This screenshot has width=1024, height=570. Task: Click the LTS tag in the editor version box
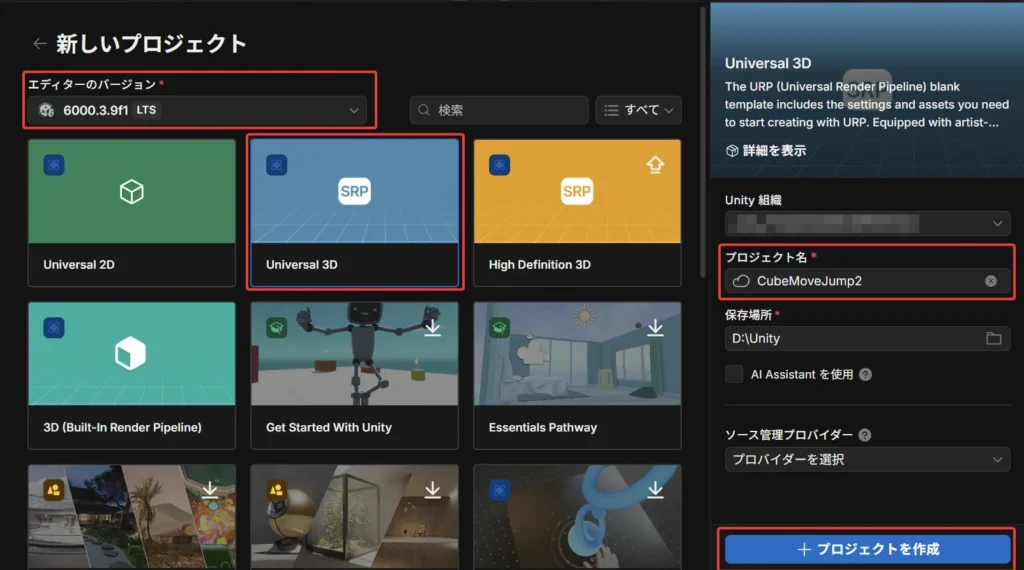146,110
